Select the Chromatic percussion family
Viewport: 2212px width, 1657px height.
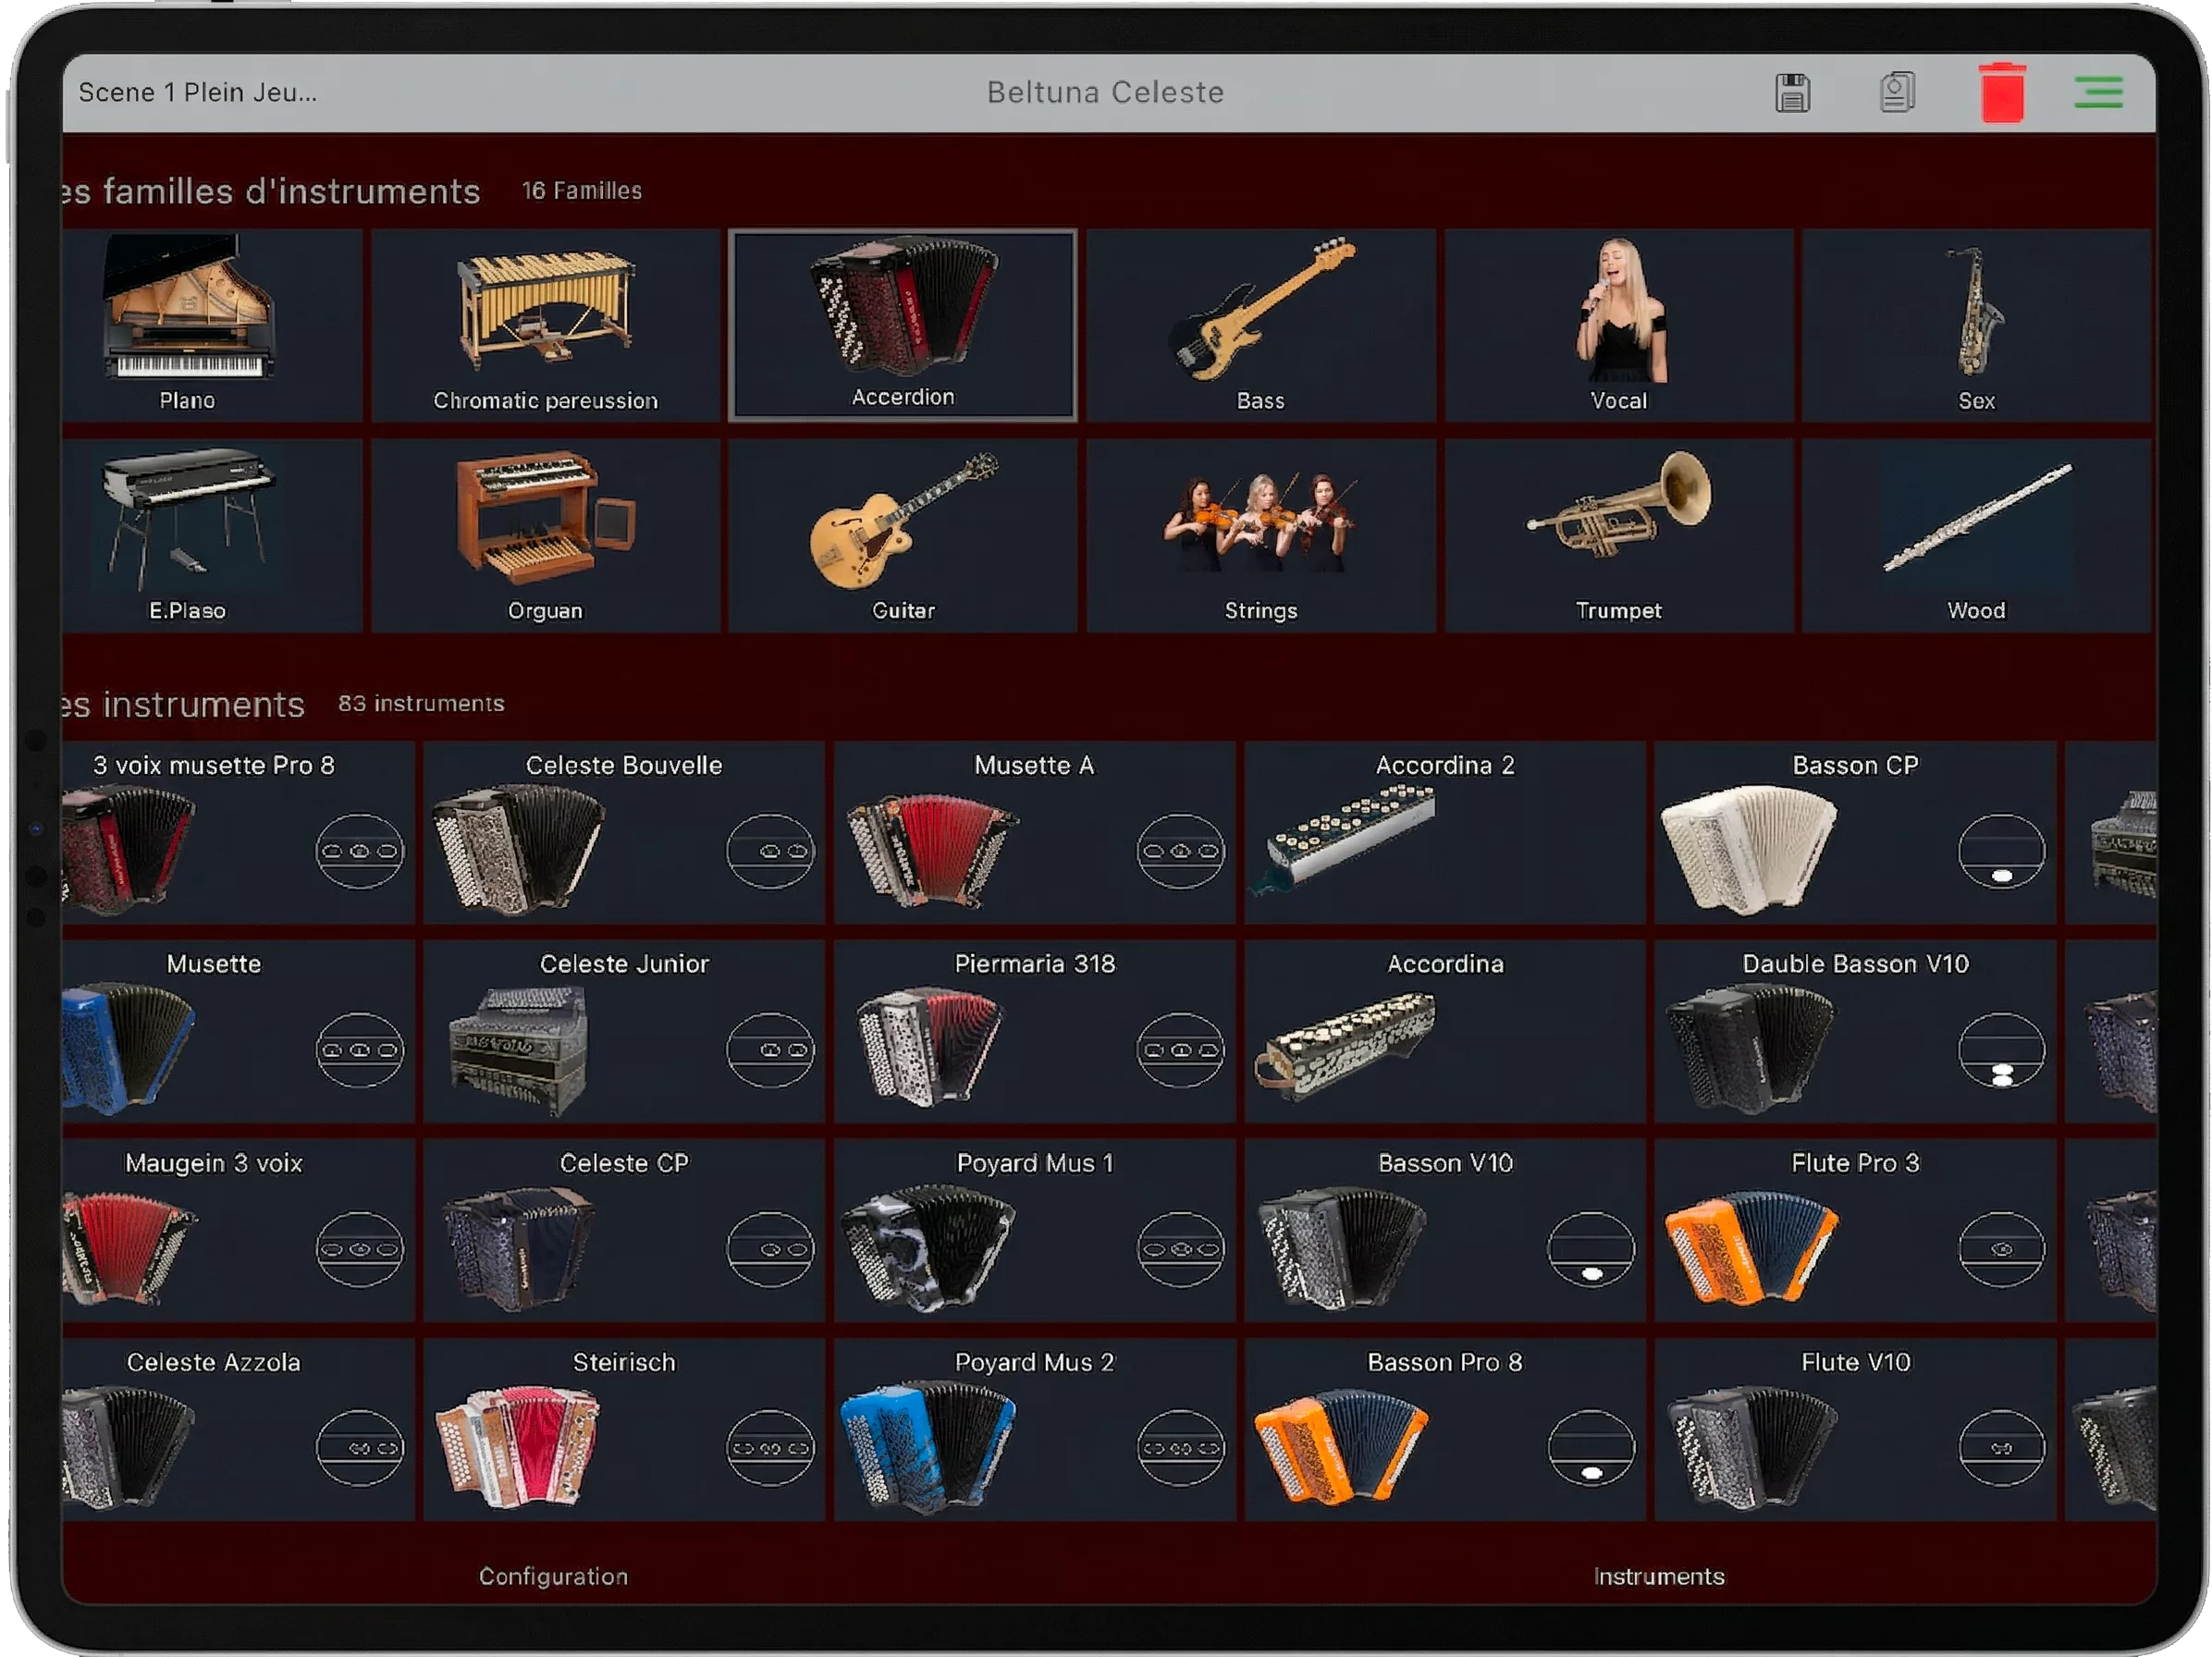click(x=545, y=325)
